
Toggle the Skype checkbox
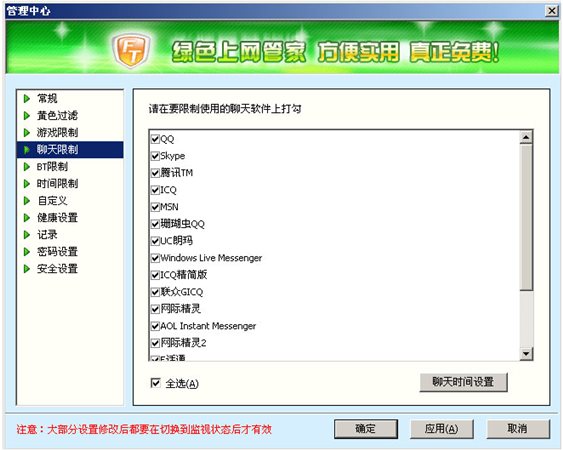pyautogui.click(x=155, y=156)
